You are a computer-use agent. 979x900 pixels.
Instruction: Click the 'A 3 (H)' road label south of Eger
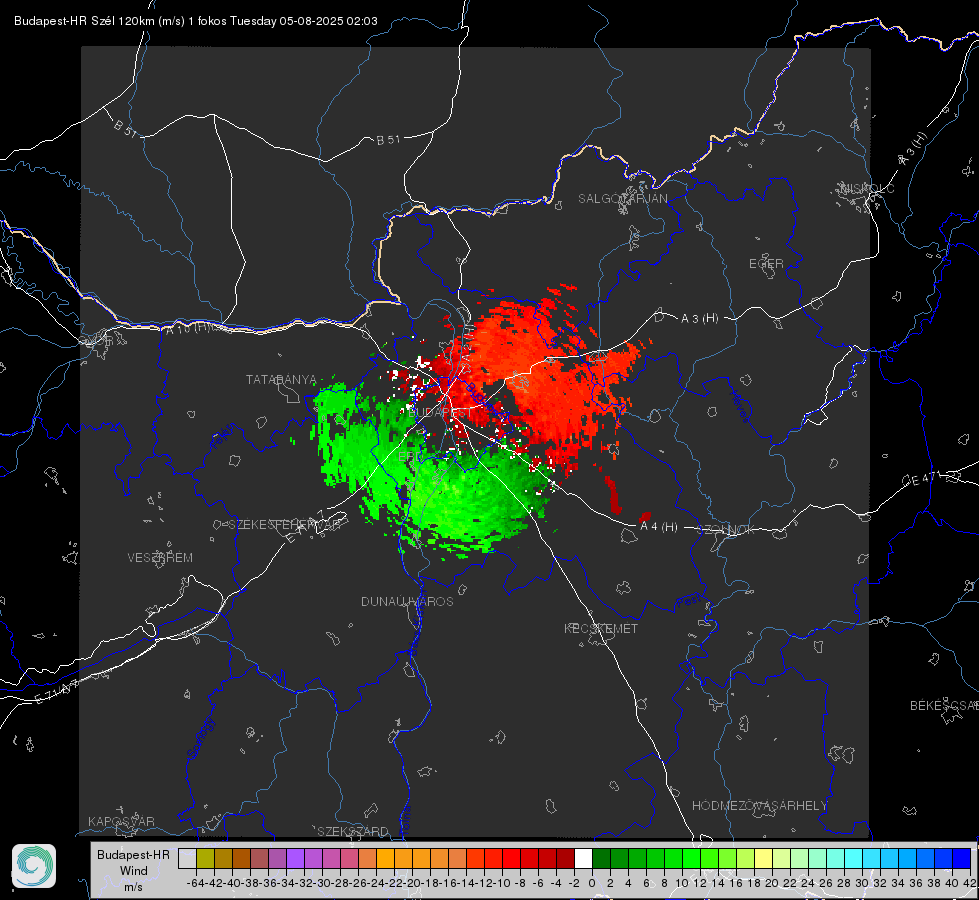(699, 319)
